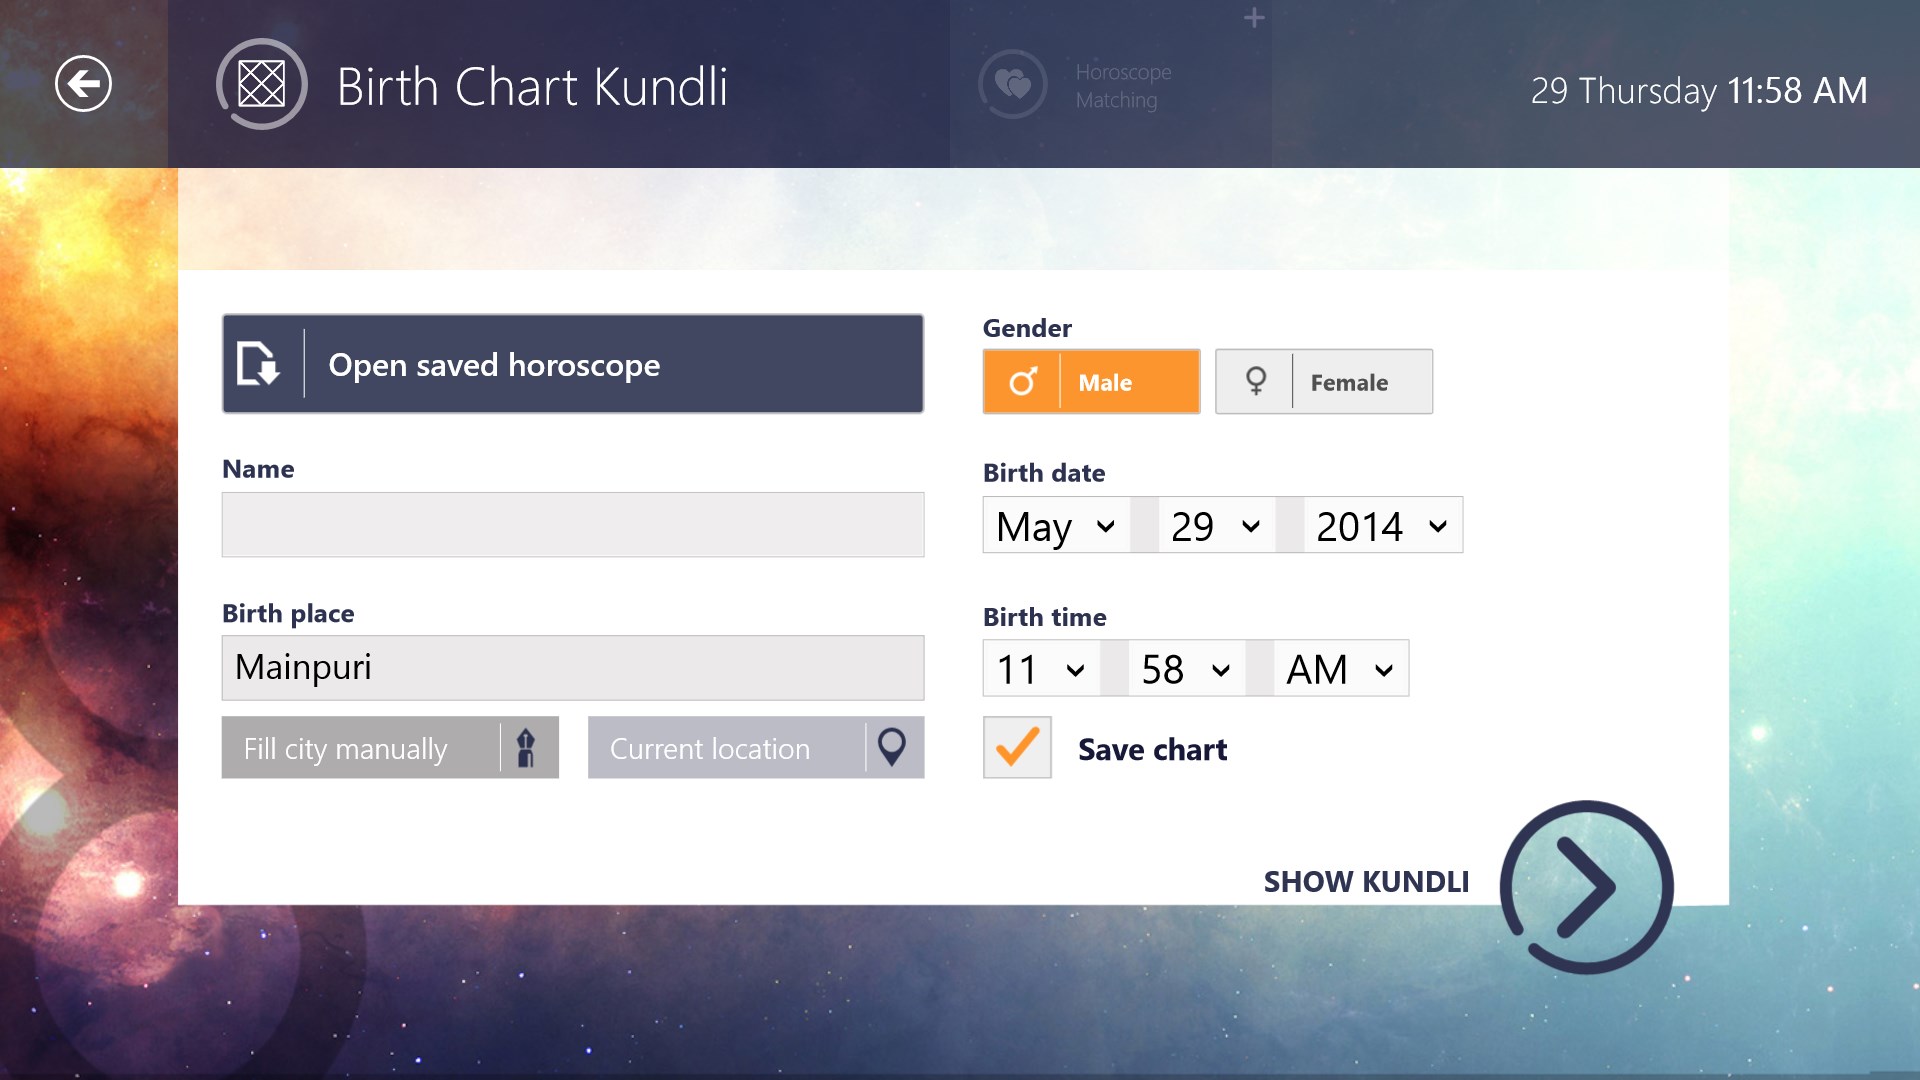This screenshot has width=1920, height=1080.
Task: Choose Fill city manually
Action: pyautogui.click(x=390, y=748)
